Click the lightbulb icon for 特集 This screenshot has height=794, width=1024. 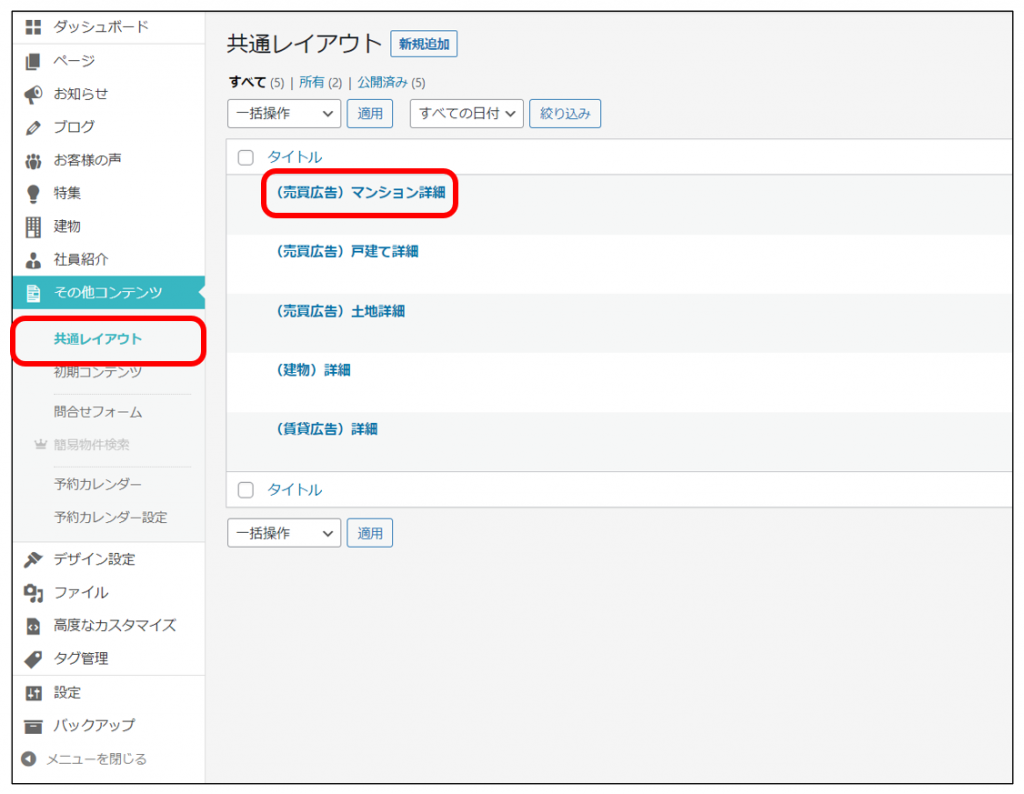tap(33, 193)
